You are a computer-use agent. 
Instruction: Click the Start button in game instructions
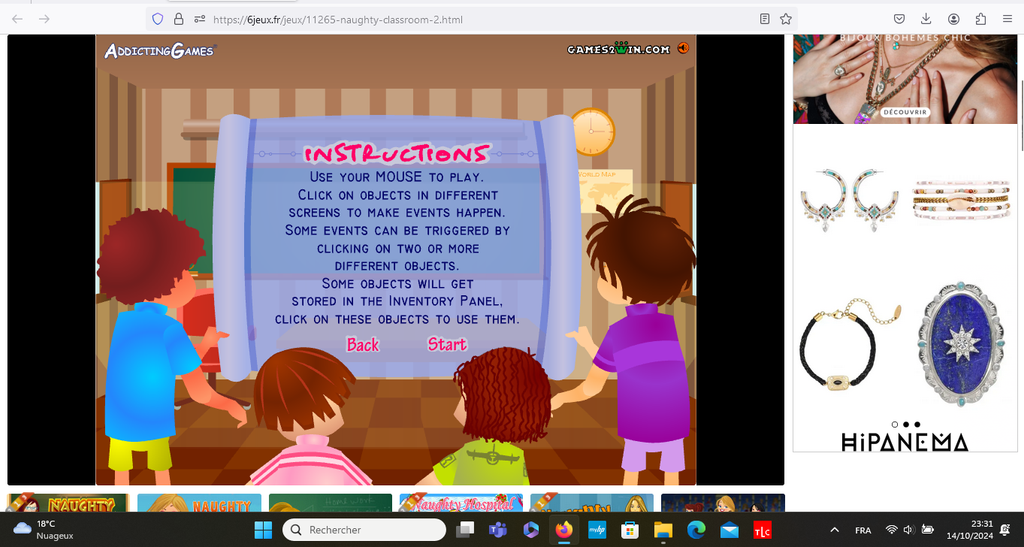click(x=447, y=344)
